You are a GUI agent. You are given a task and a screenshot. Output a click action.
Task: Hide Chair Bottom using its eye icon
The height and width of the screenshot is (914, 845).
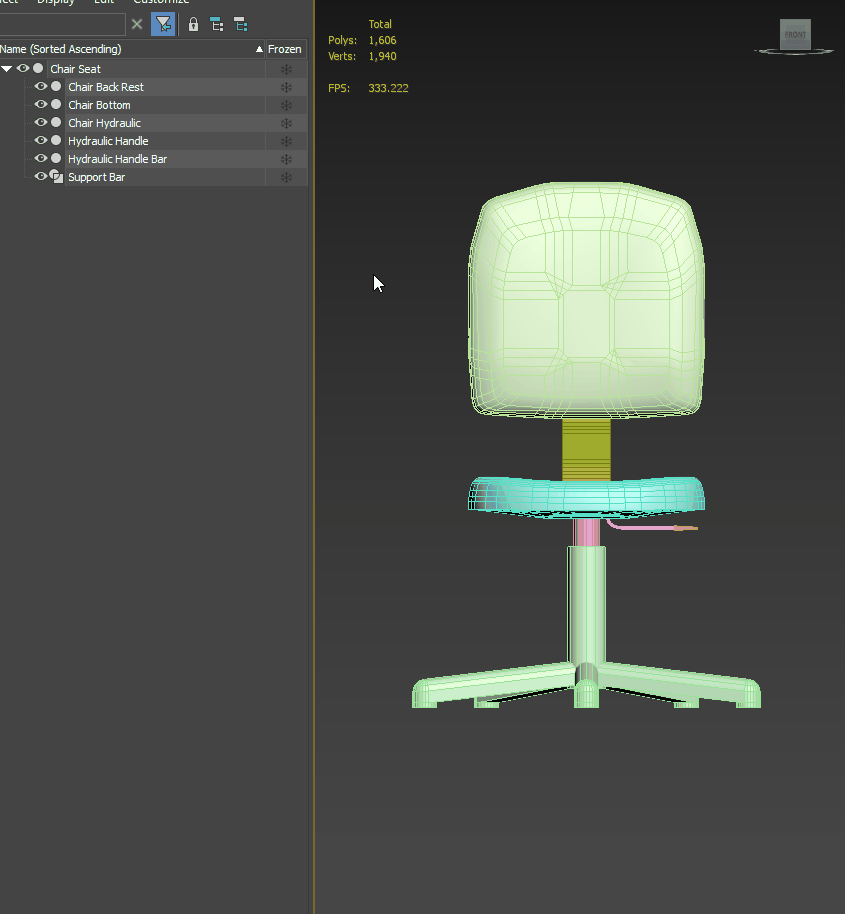point(40,104)
